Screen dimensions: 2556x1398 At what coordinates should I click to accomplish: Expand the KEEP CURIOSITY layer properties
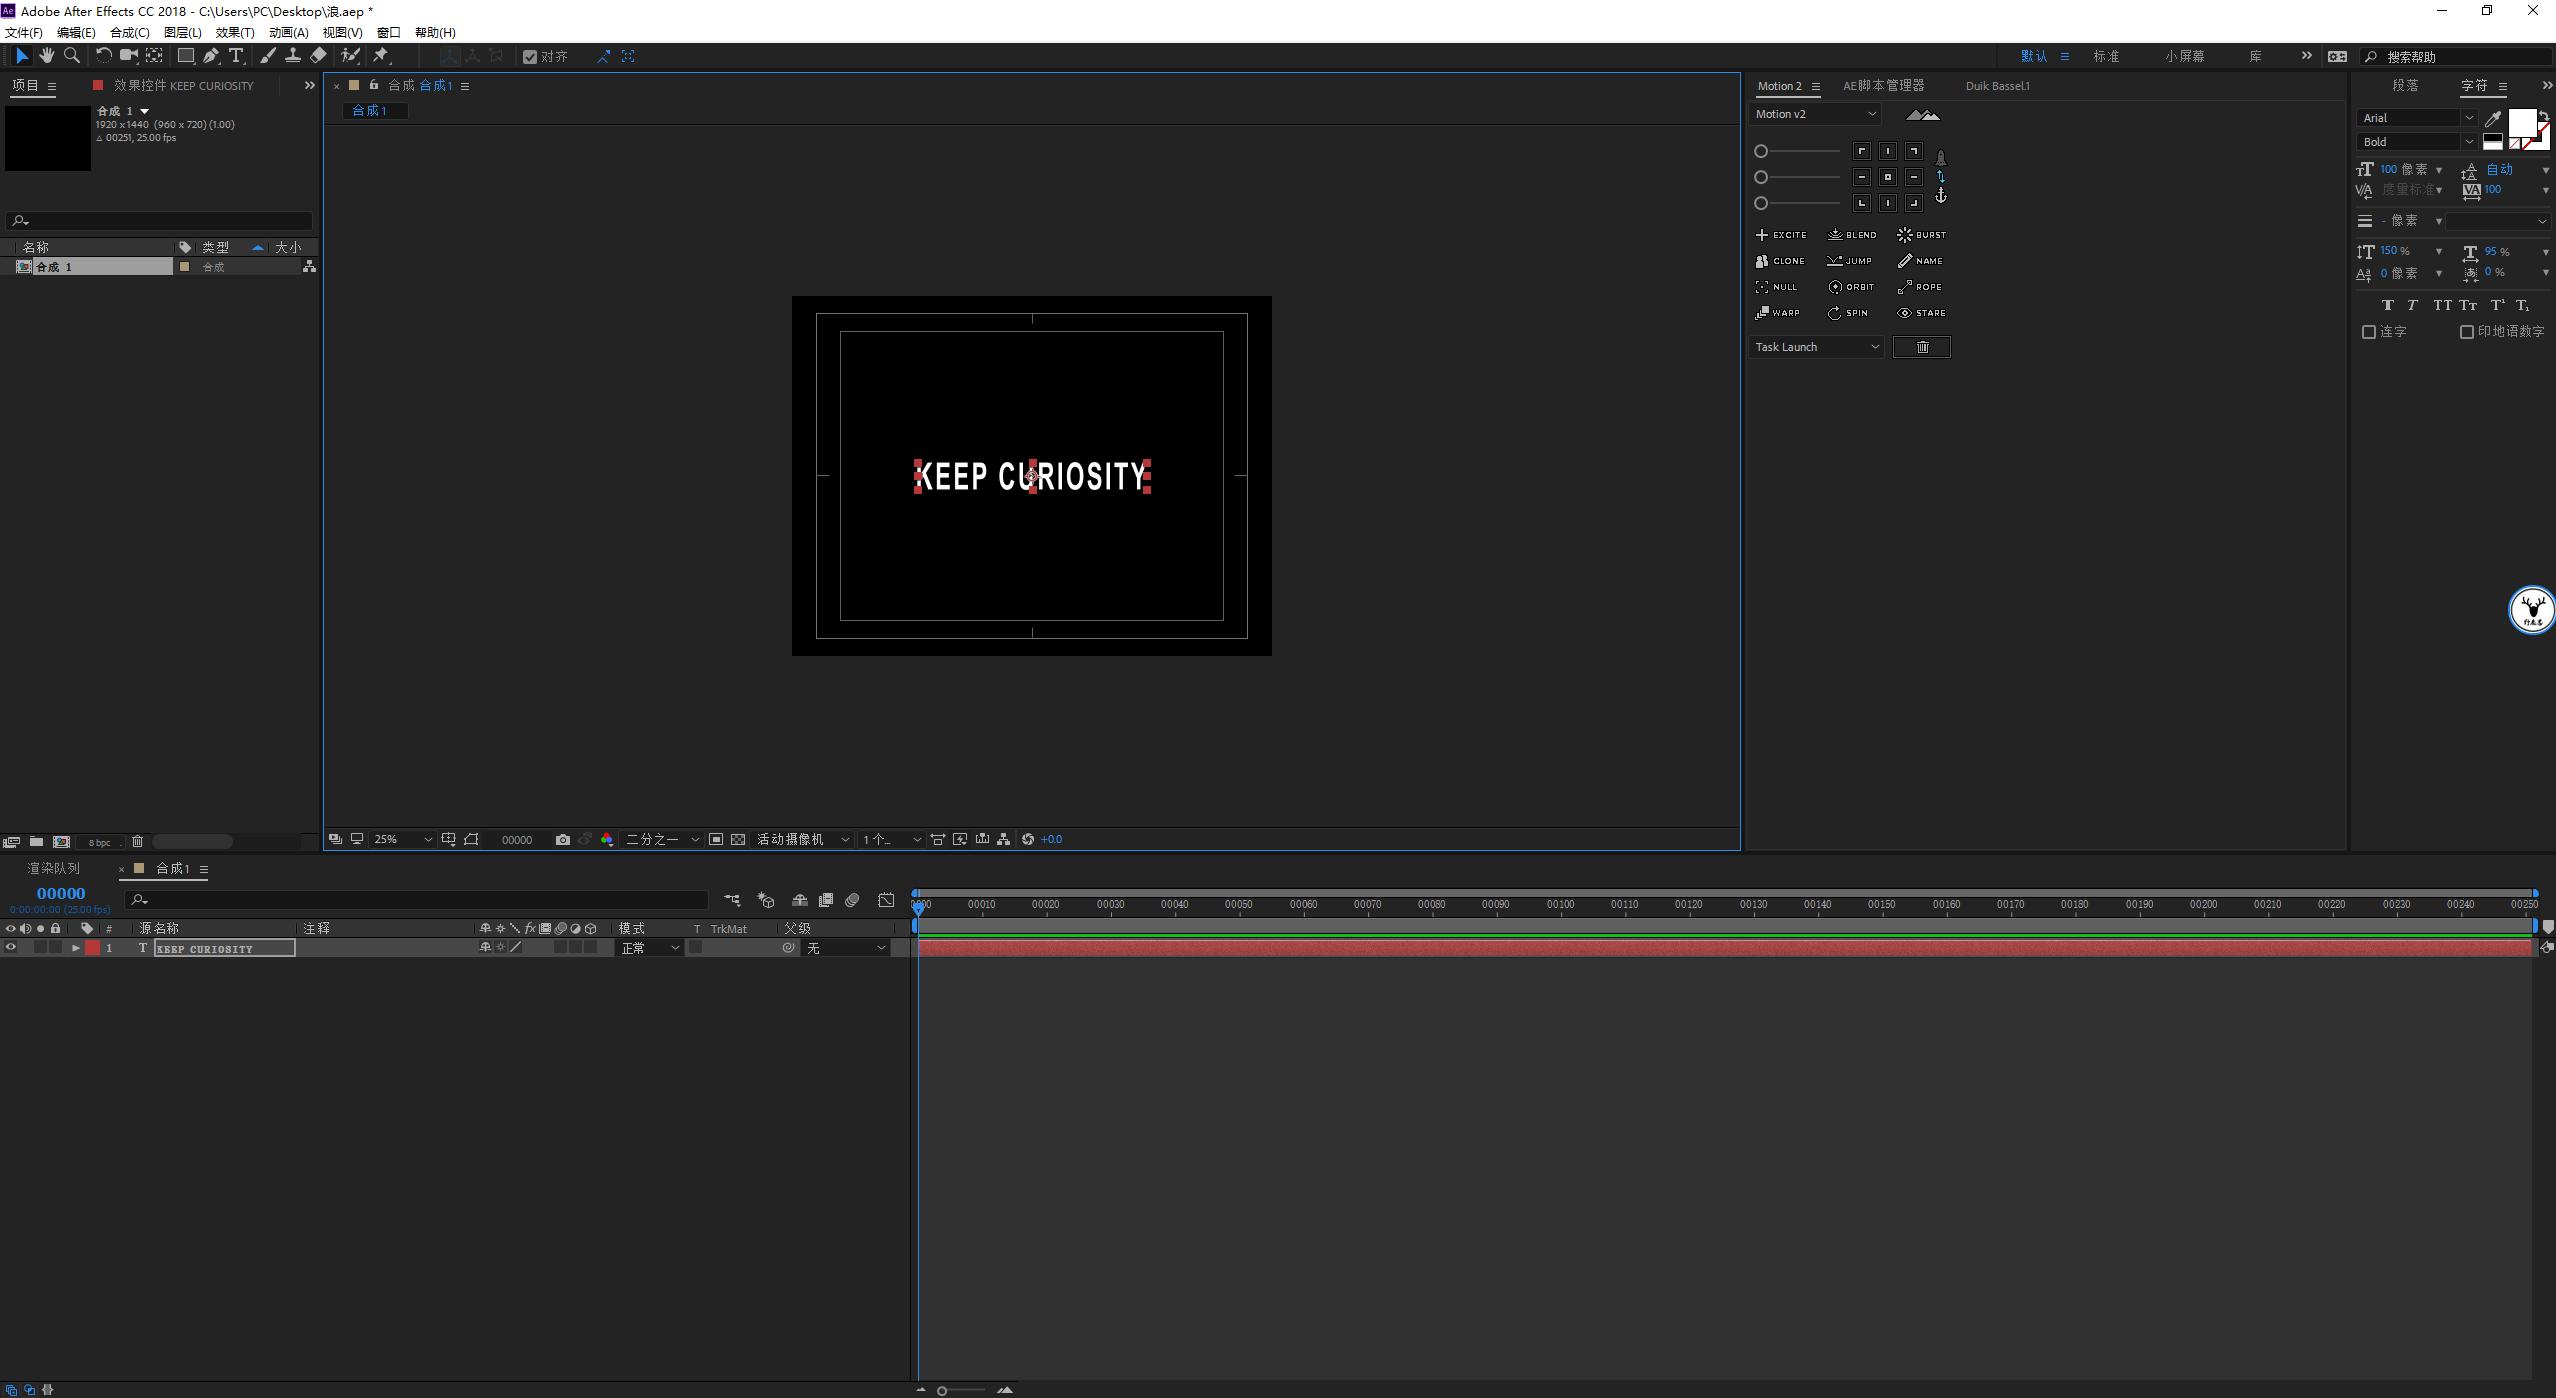[75, 948]
